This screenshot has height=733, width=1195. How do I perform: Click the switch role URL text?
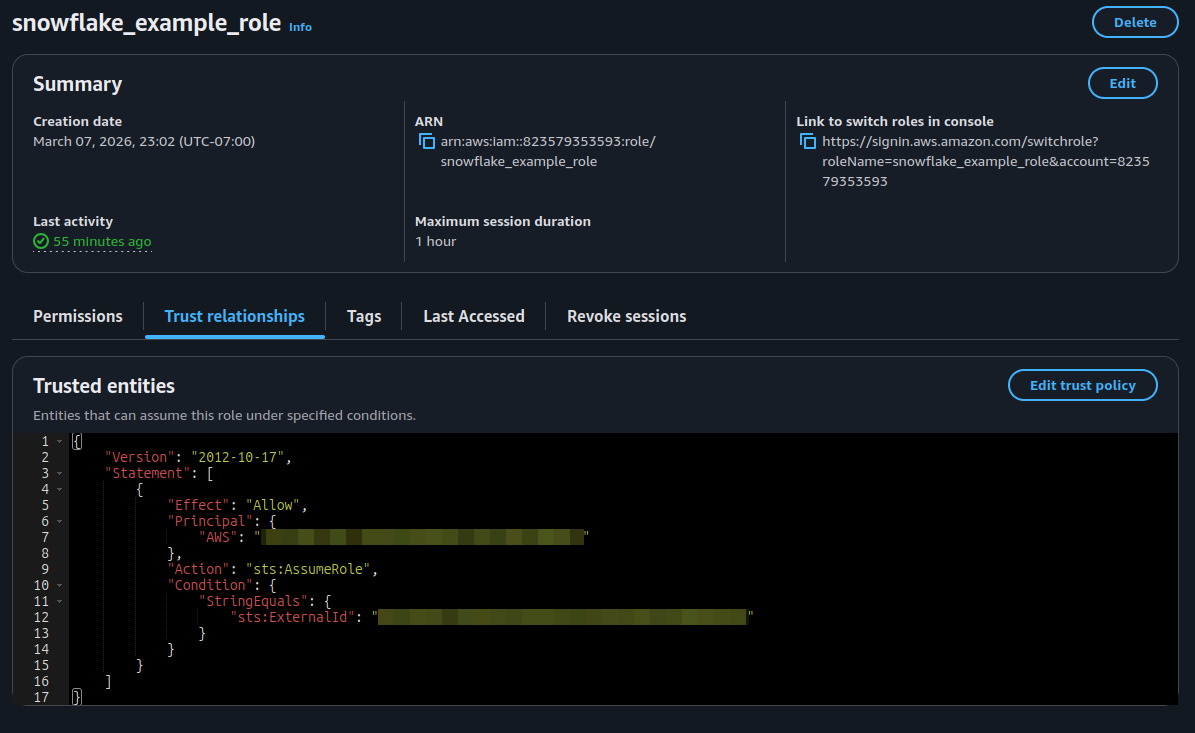(x=985, y=161)
